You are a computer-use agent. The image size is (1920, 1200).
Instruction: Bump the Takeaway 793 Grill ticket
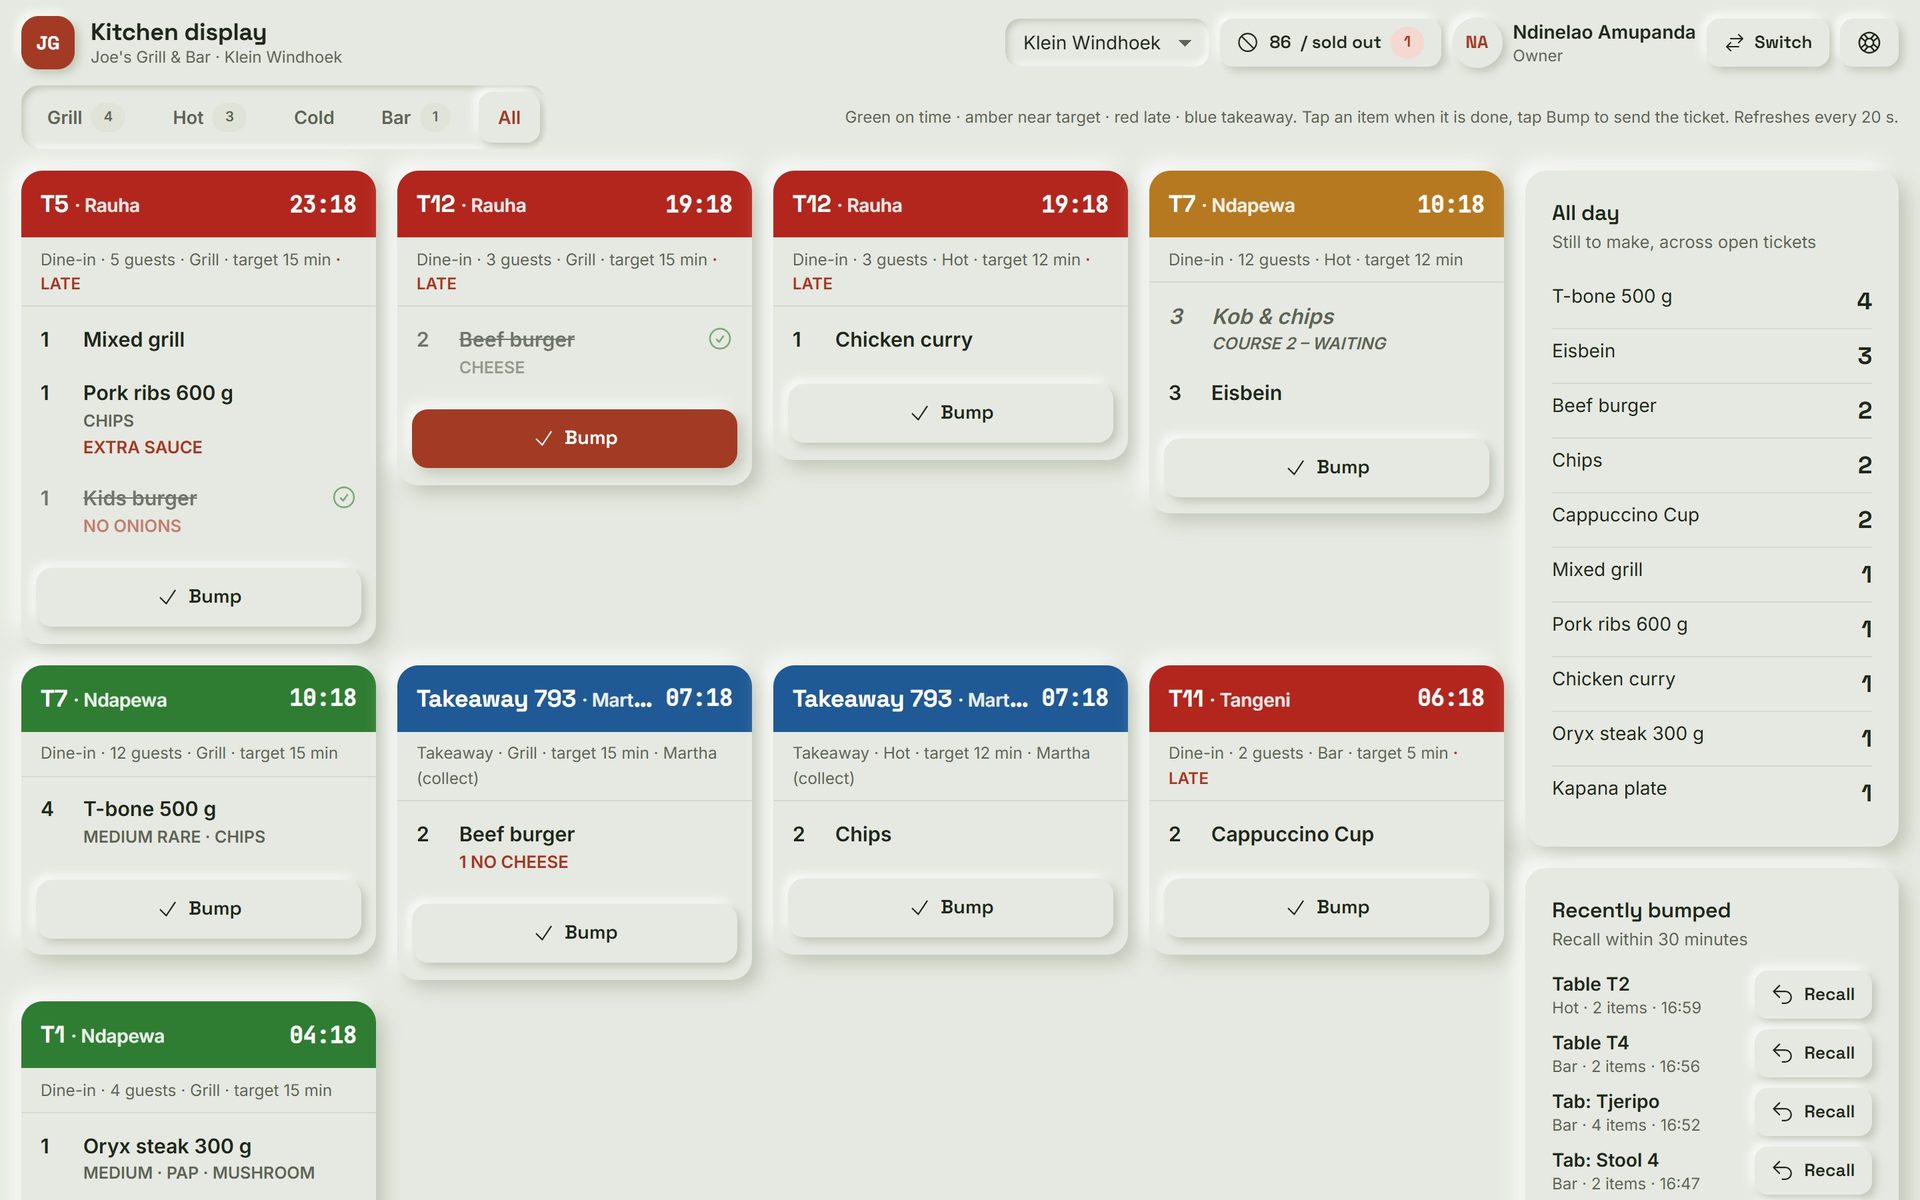[x=574, y=933]
